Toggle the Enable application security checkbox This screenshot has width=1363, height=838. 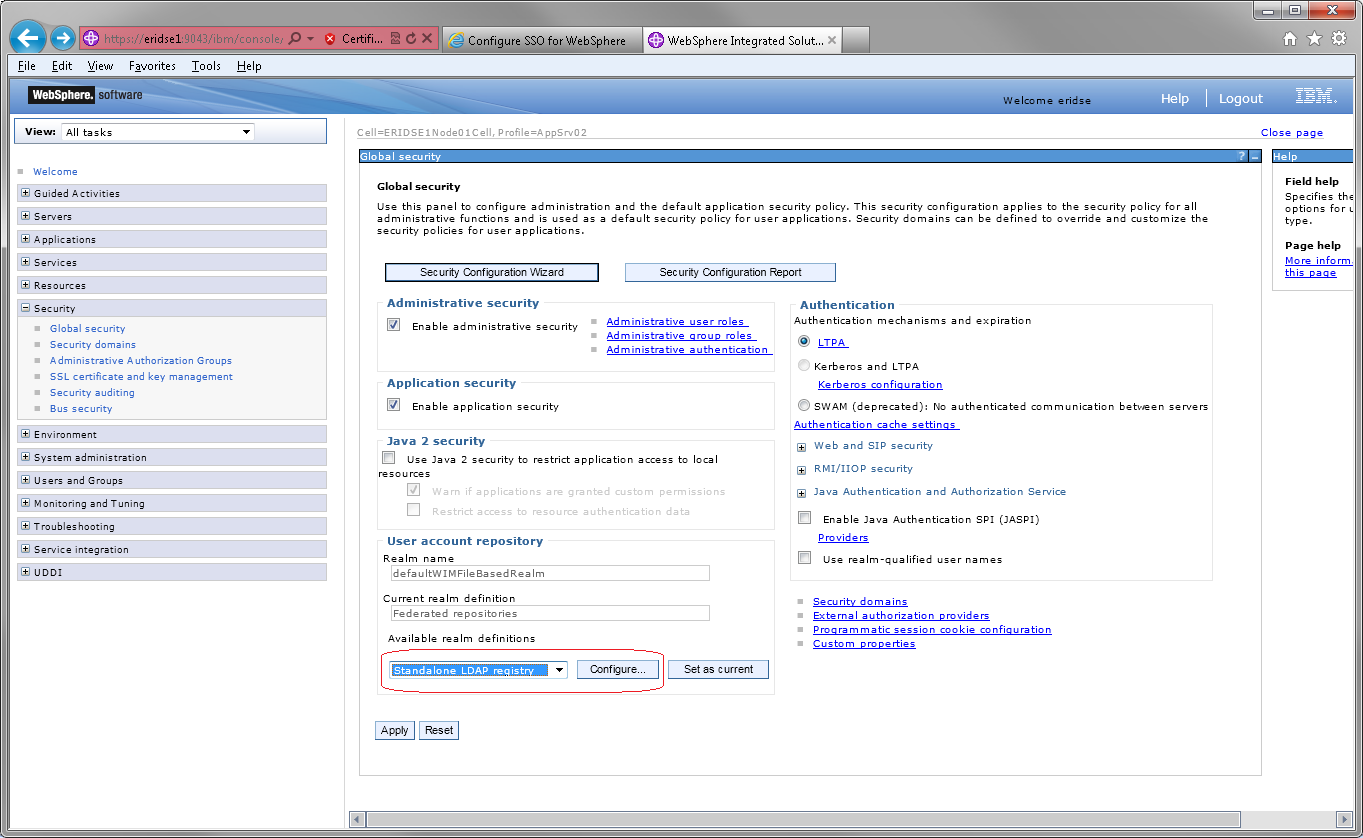pos(394,405)
